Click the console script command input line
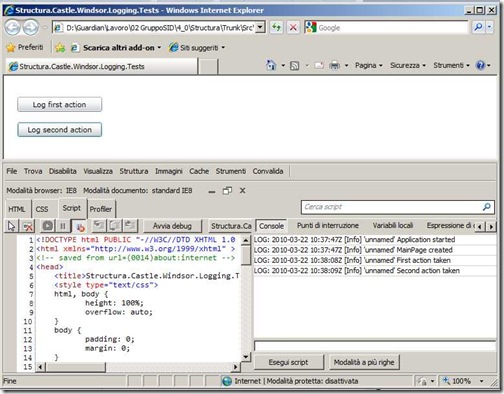Screen dimensions: 504x394 375,345
